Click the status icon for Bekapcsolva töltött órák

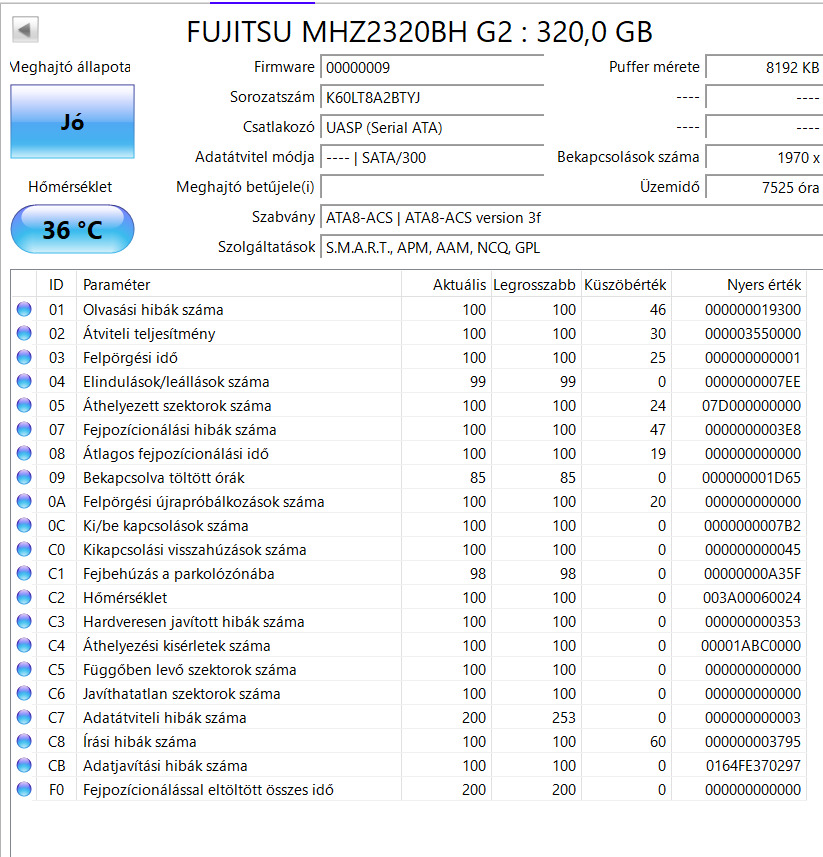[x=24, y=478]
